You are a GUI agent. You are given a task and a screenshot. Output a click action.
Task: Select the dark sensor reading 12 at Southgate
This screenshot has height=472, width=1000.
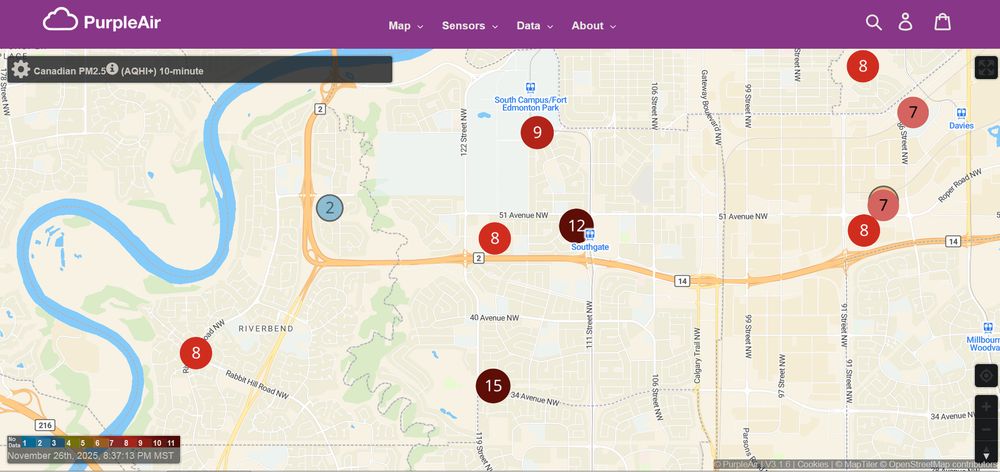(576, 225)
